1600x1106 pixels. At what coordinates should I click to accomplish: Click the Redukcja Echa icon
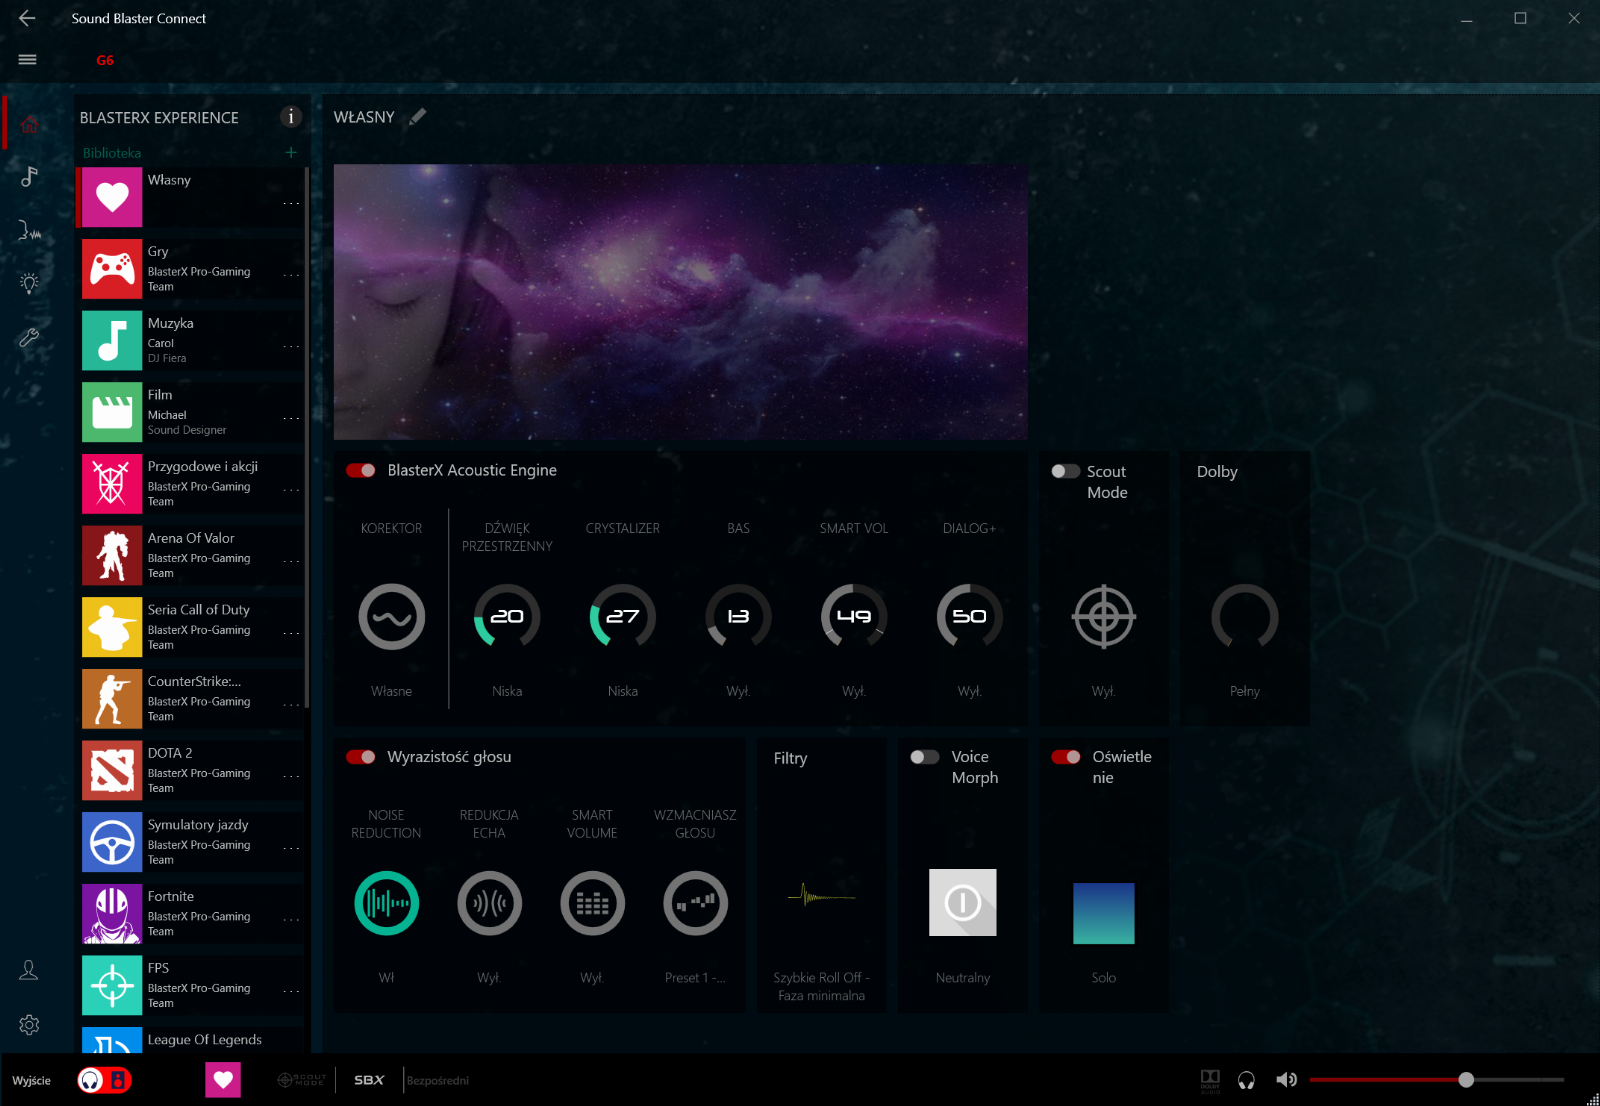tap(489, 904)
